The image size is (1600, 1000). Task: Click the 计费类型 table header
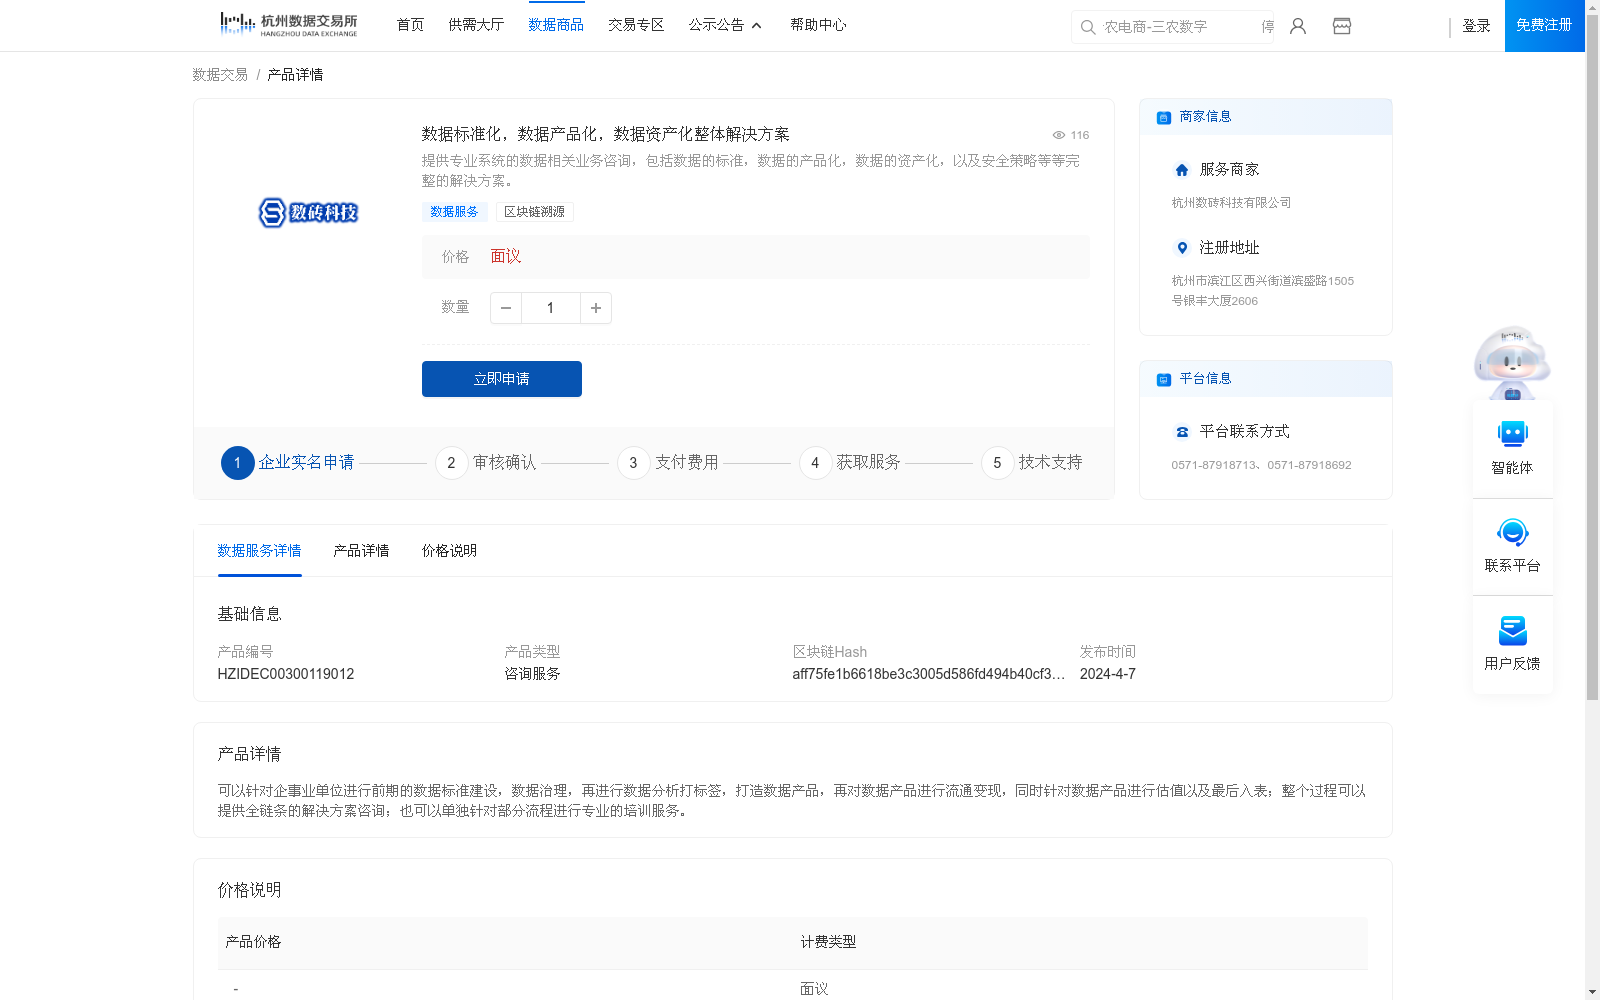pyautogui.click(x=828, y=942)
